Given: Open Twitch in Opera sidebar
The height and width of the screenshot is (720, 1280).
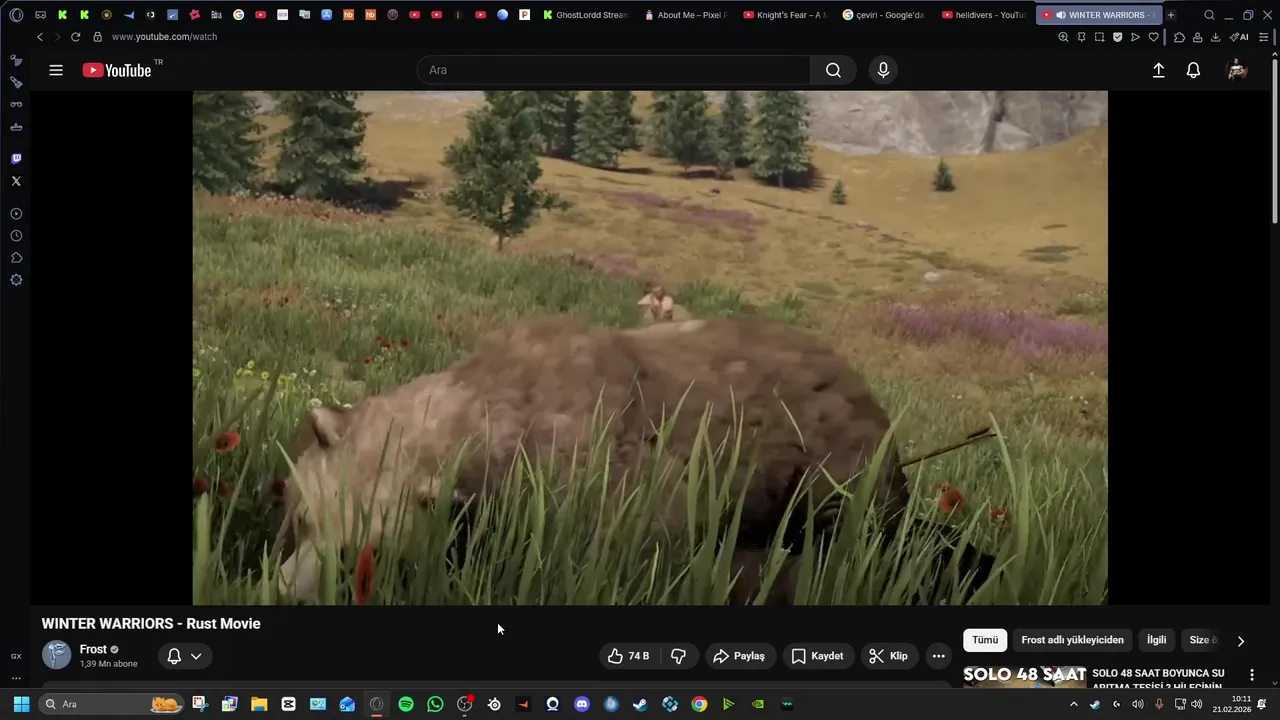Looking at the screenshot, I should (16, 159).
